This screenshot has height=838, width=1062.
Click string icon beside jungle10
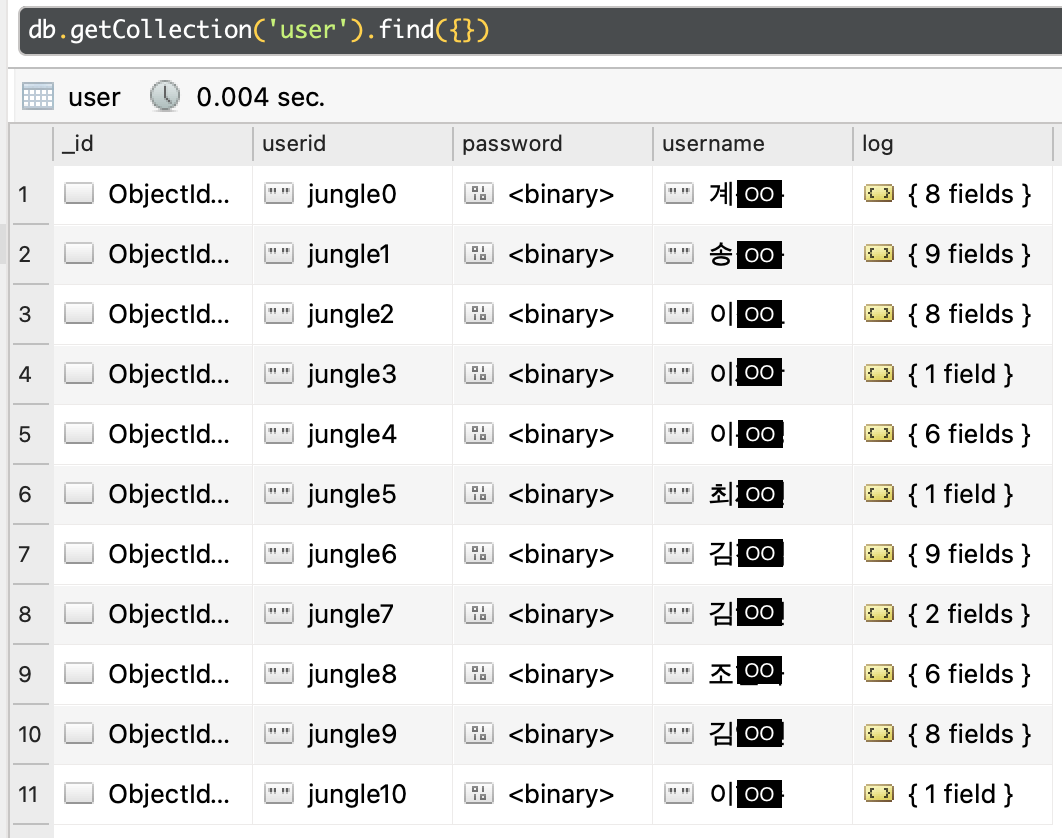pyautogui.click(x=278, y=794)
